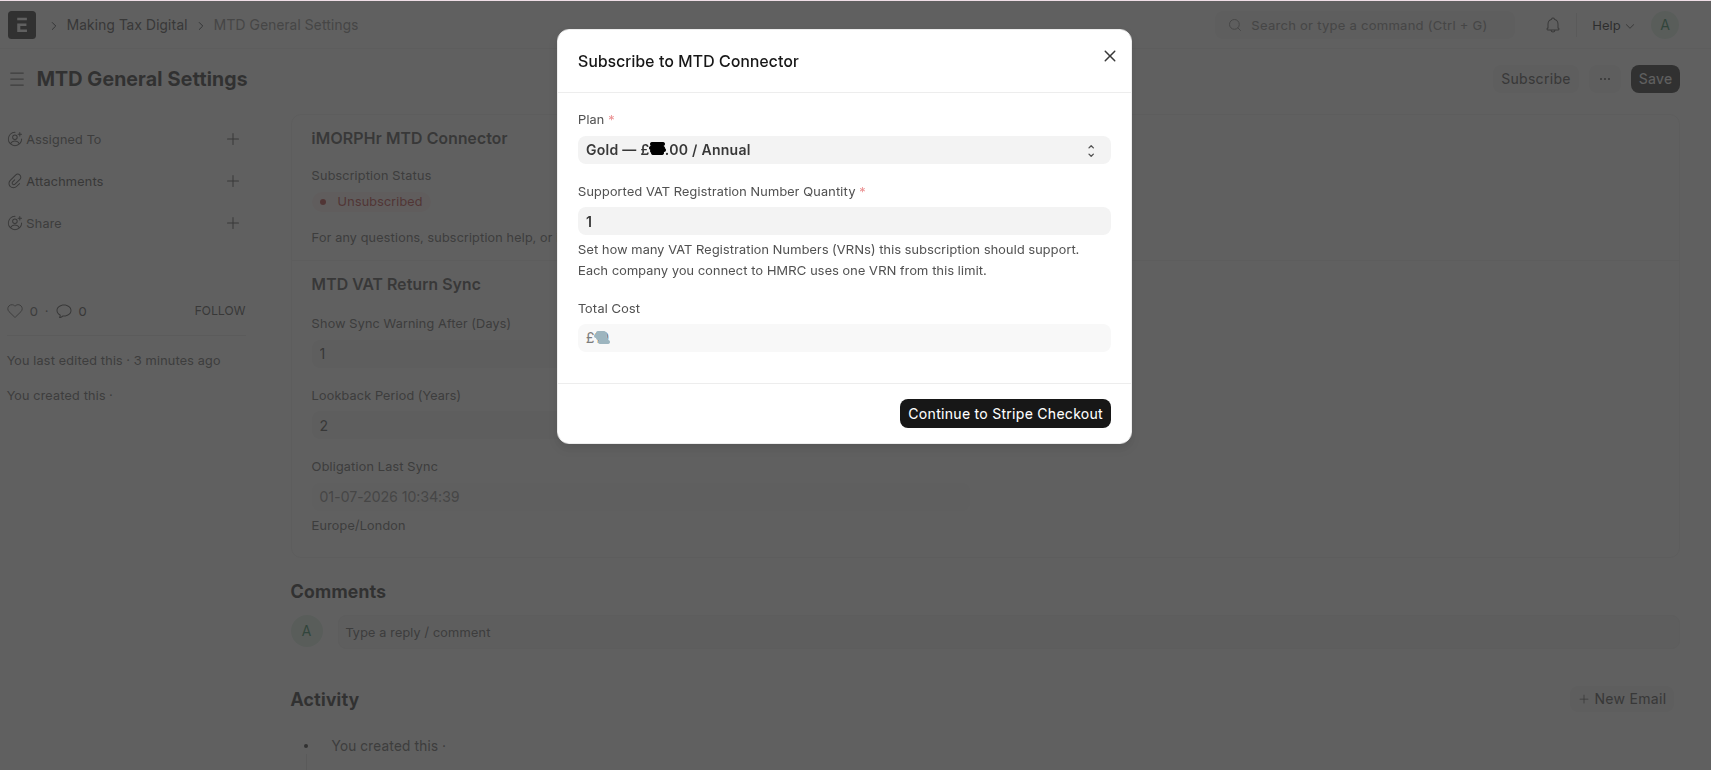
Task: Like the document with heart icon
Action: point(15,311)
